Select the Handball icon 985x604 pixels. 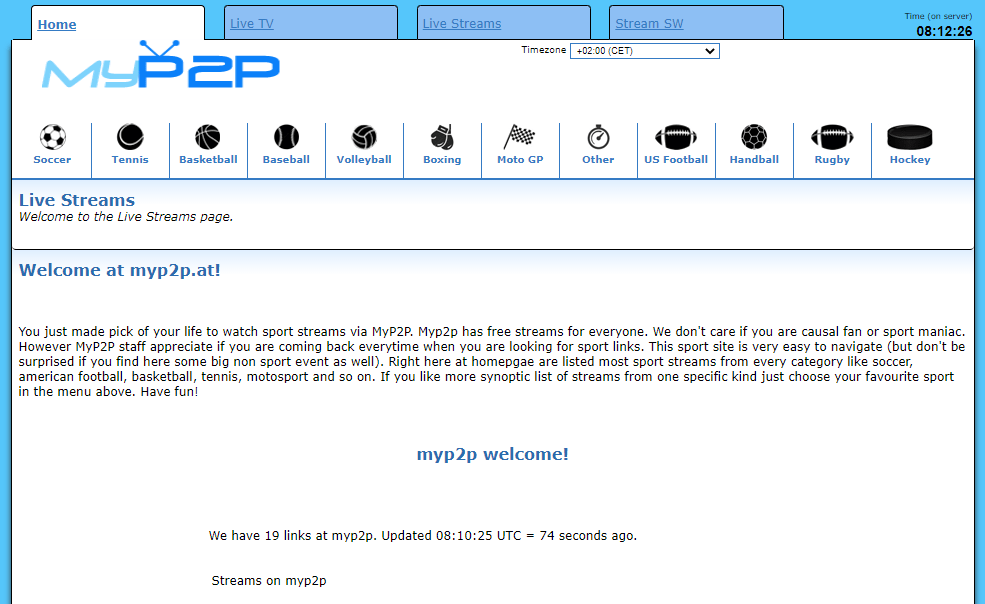(754, 137)
